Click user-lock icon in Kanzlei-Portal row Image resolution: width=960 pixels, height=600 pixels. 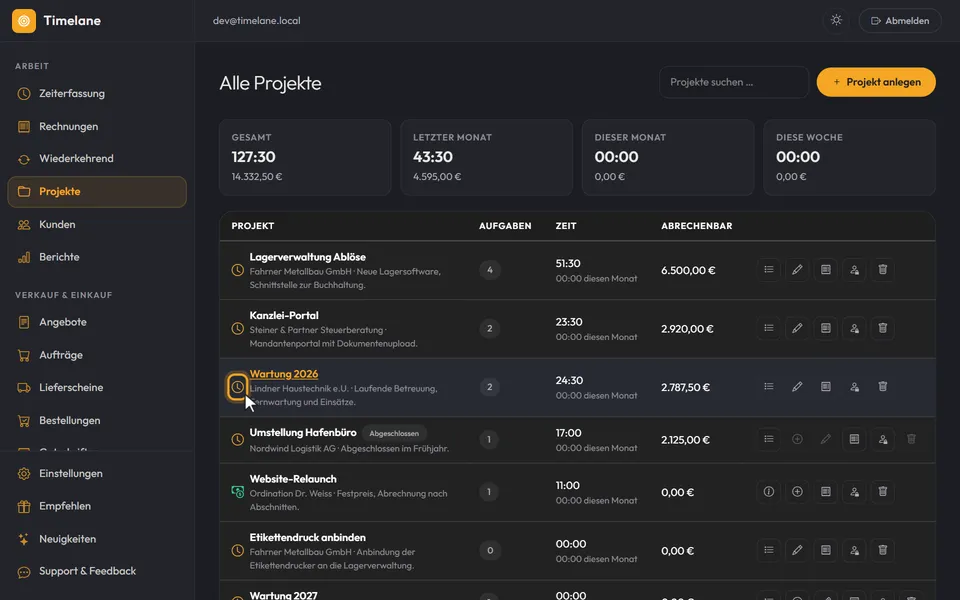854,329
